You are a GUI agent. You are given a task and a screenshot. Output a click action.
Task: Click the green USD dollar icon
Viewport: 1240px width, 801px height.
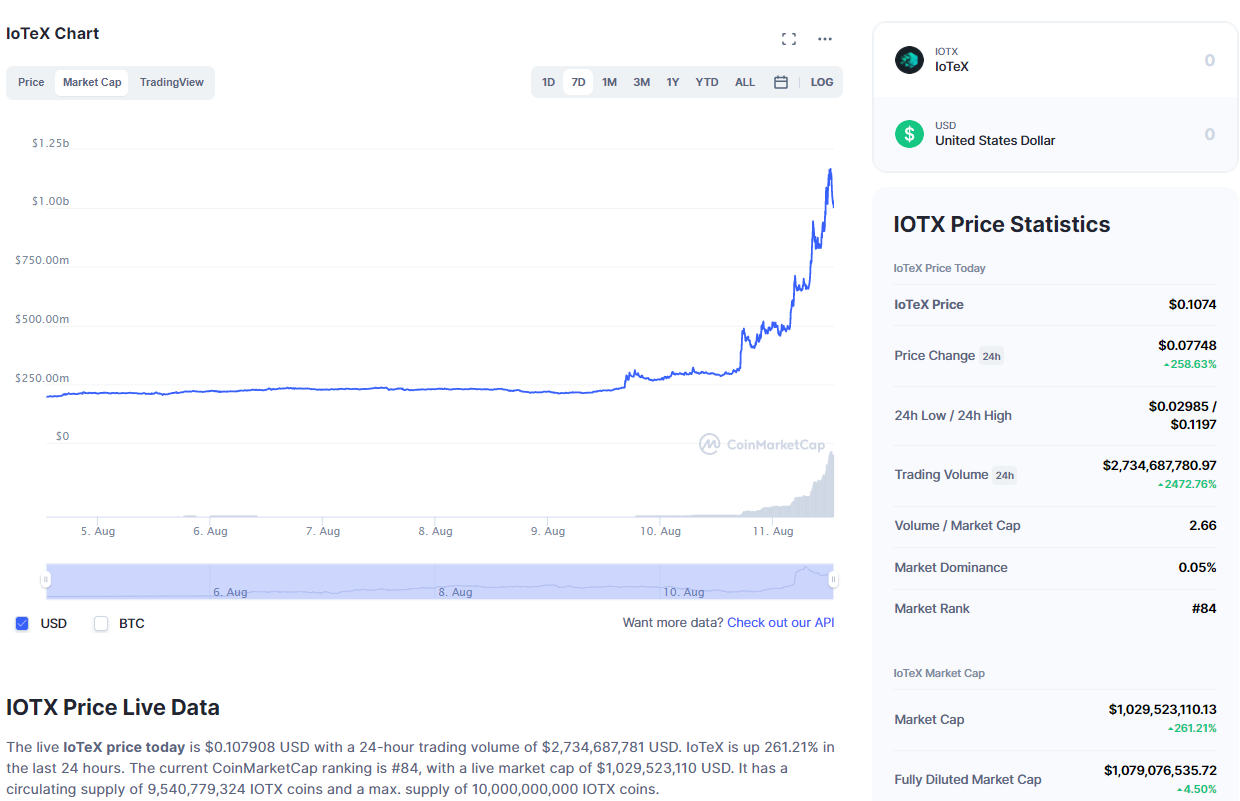(909, 133)
